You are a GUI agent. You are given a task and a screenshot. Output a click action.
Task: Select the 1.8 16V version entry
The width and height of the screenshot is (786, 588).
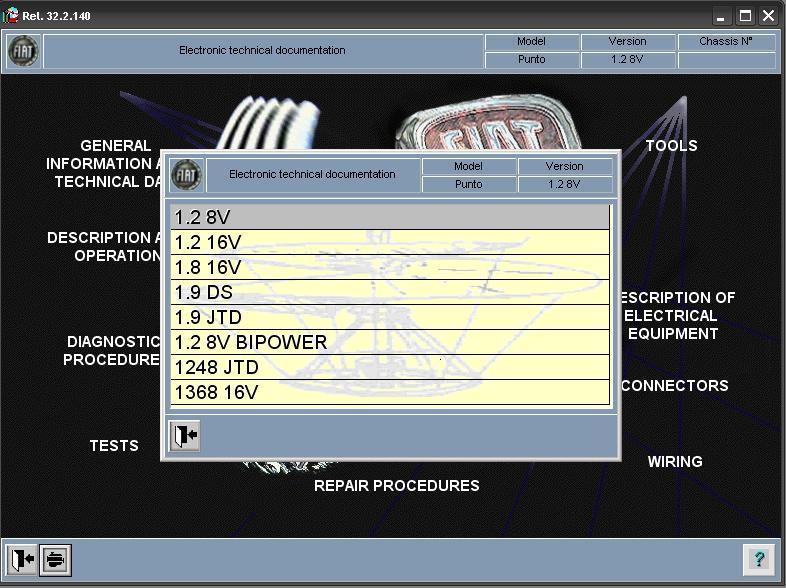(390, 267)
